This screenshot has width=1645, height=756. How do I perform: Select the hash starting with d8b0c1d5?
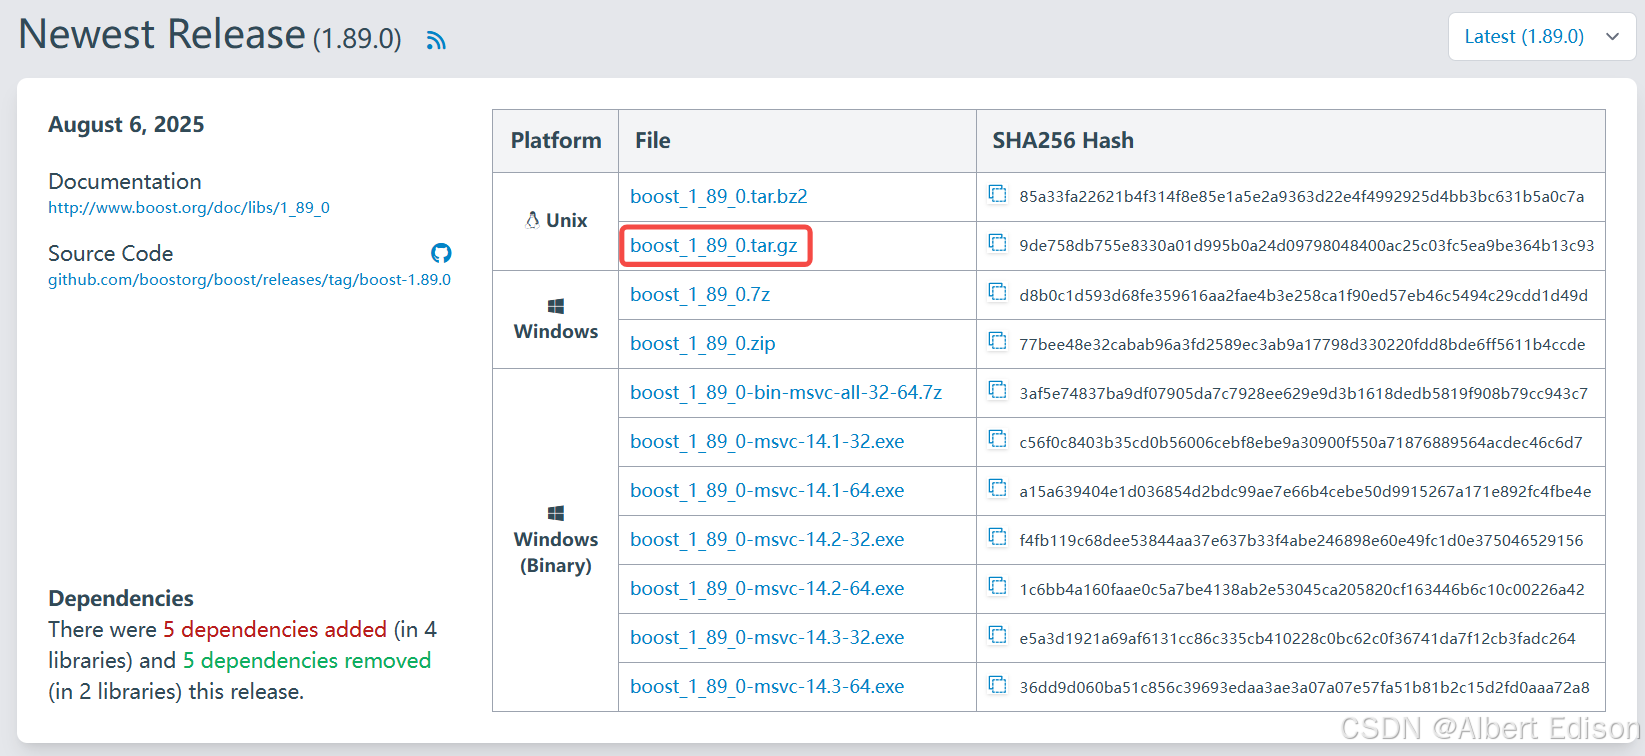1304,295
